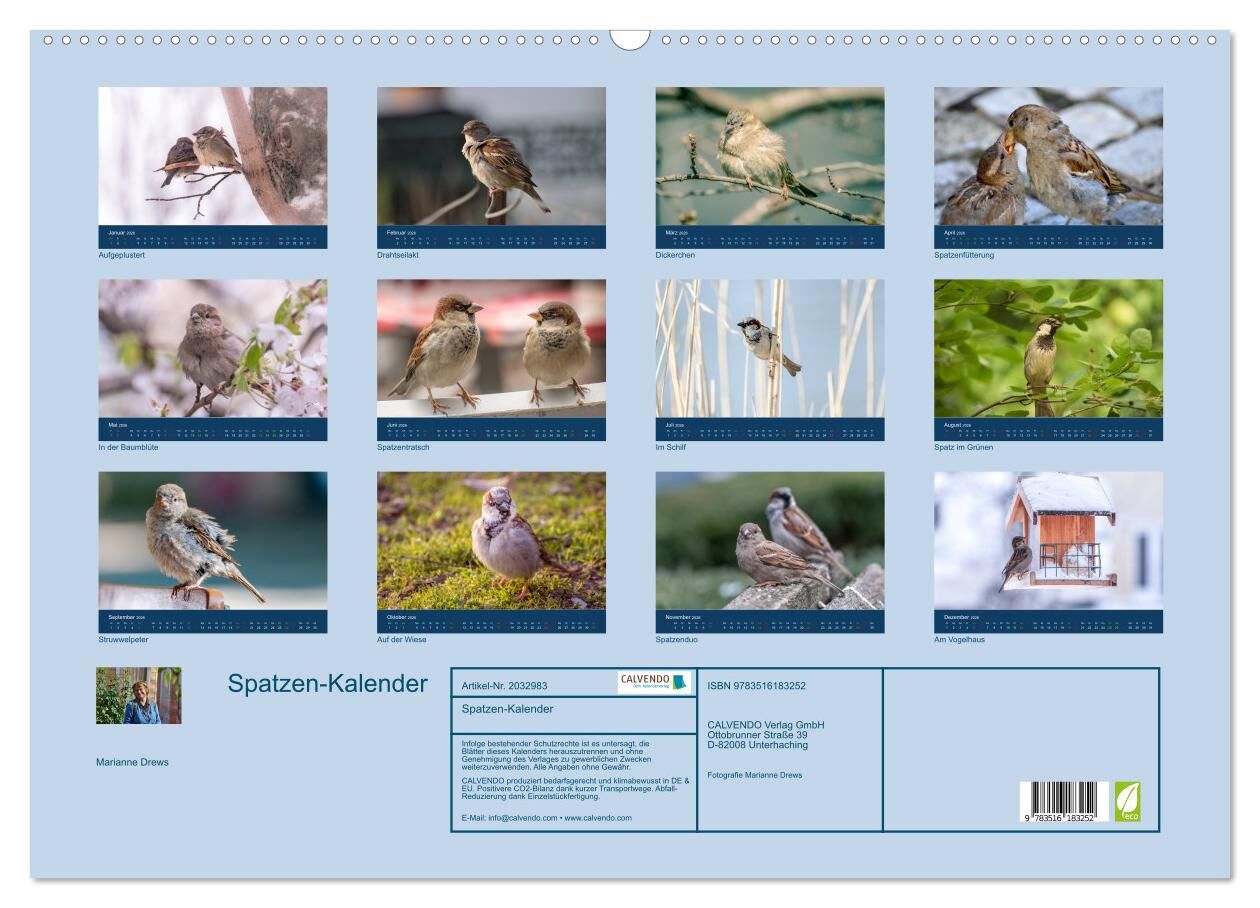This screenshot has width=1260, height=908.
Task: Click the www.calvendo.com email and website line
Action: tap(547, 818)
